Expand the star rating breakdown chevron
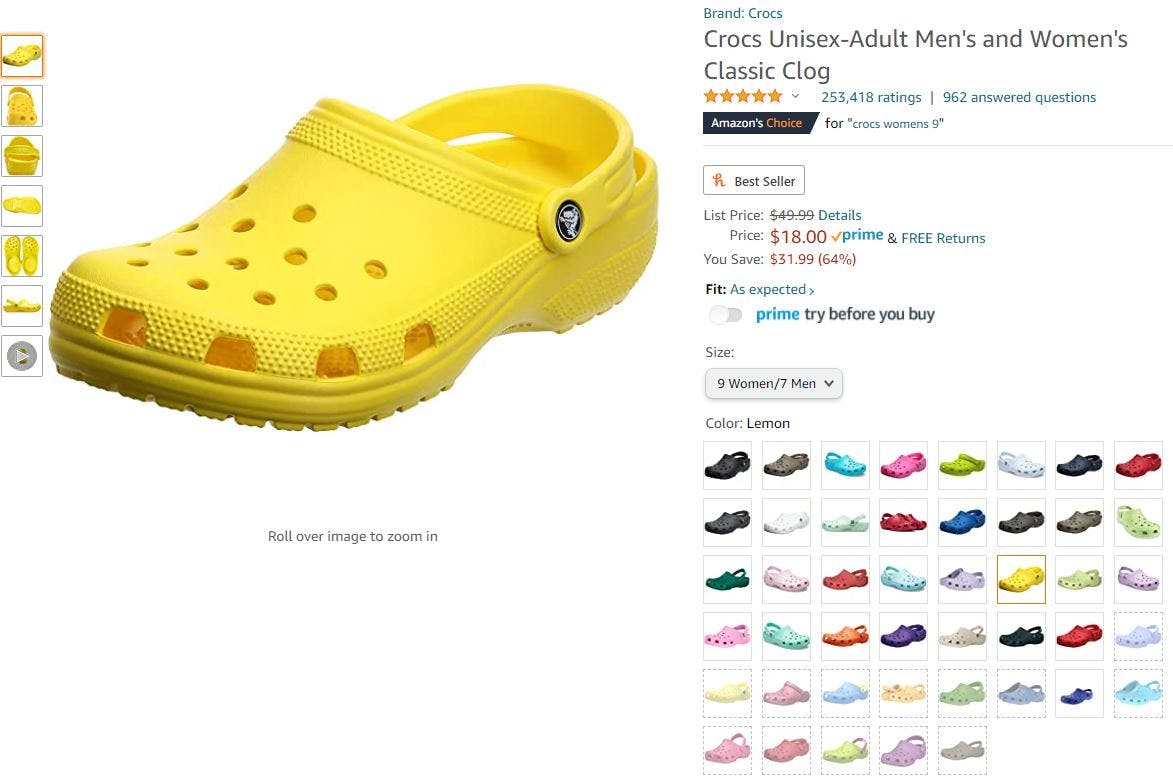Image resolution: width=1173 pixels, height=778 pixels. [x=795, y=96]
